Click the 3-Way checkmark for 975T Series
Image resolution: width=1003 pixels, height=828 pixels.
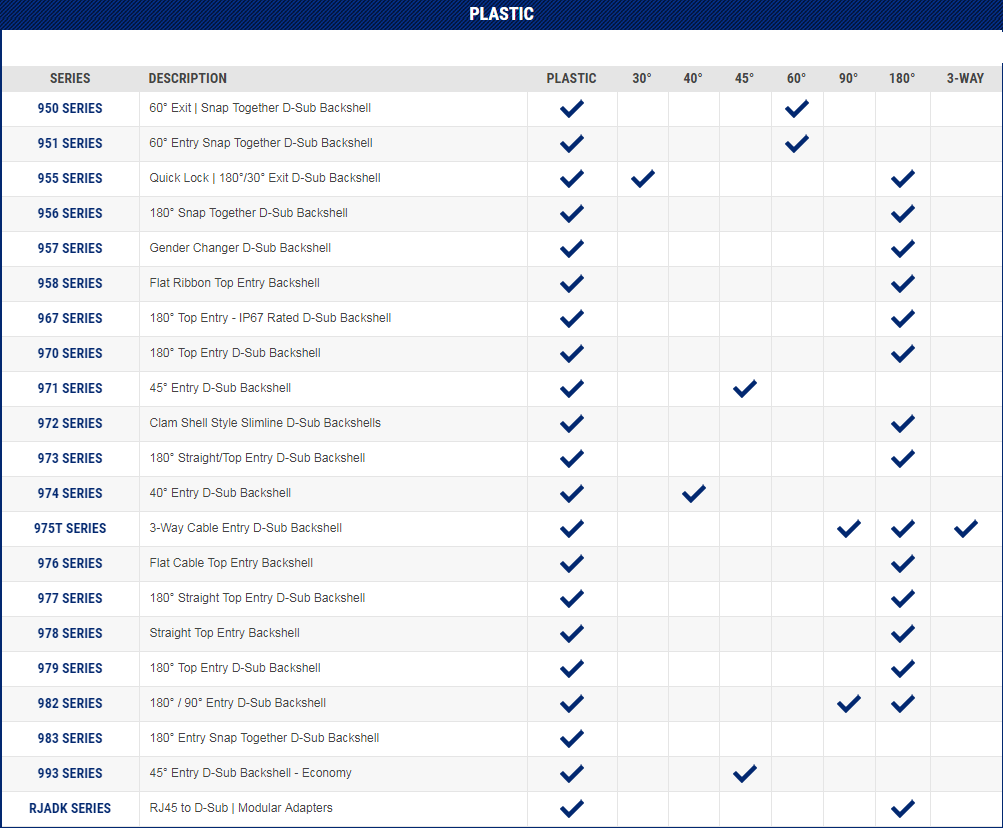pyautogui.click(x=965, y=528)
